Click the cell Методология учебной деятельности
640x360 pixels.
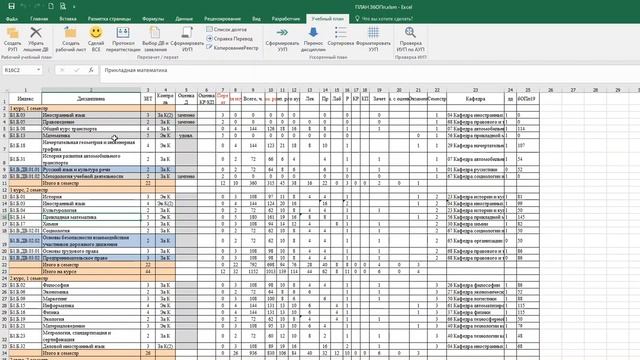91,176
